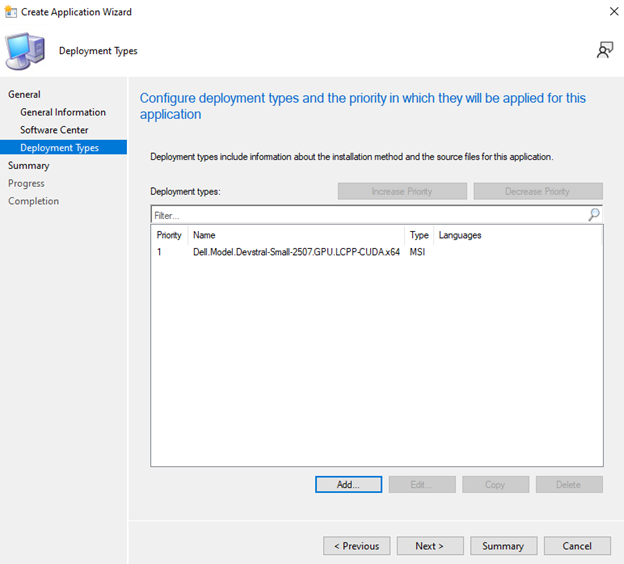624x564 pixels.
Task: Click the computer icon beside Deployment Types
Action: pyautogui.click(x=25, y=51)
